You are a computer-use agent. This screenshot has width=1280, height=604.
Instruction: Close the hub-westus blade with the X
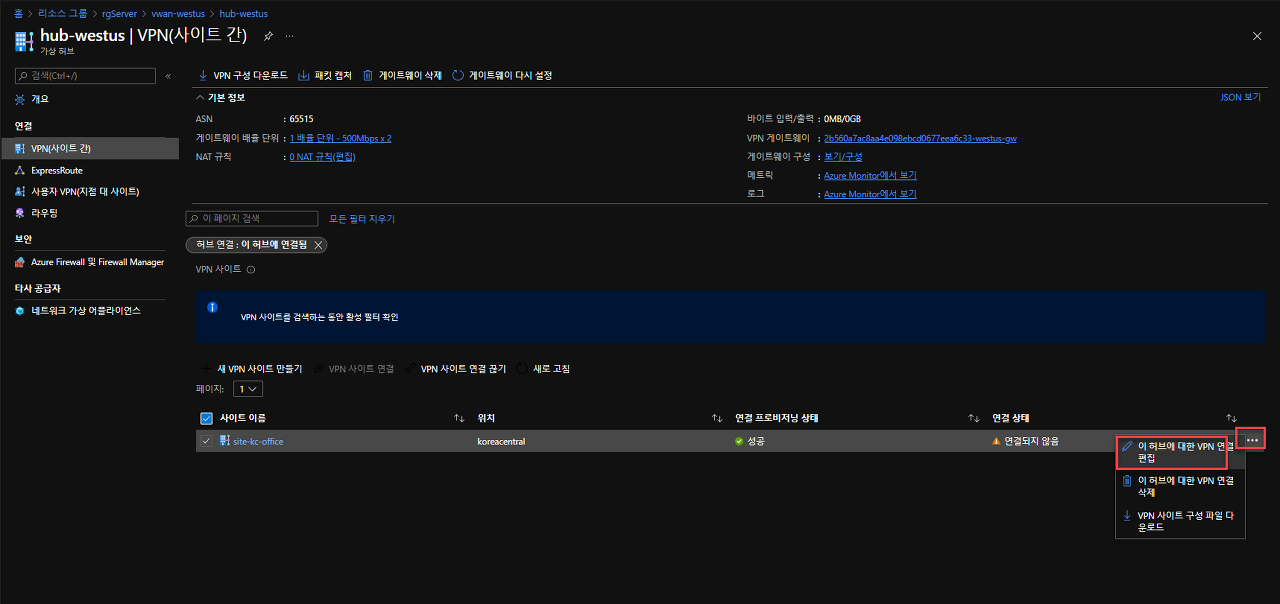coord(1257,36)
